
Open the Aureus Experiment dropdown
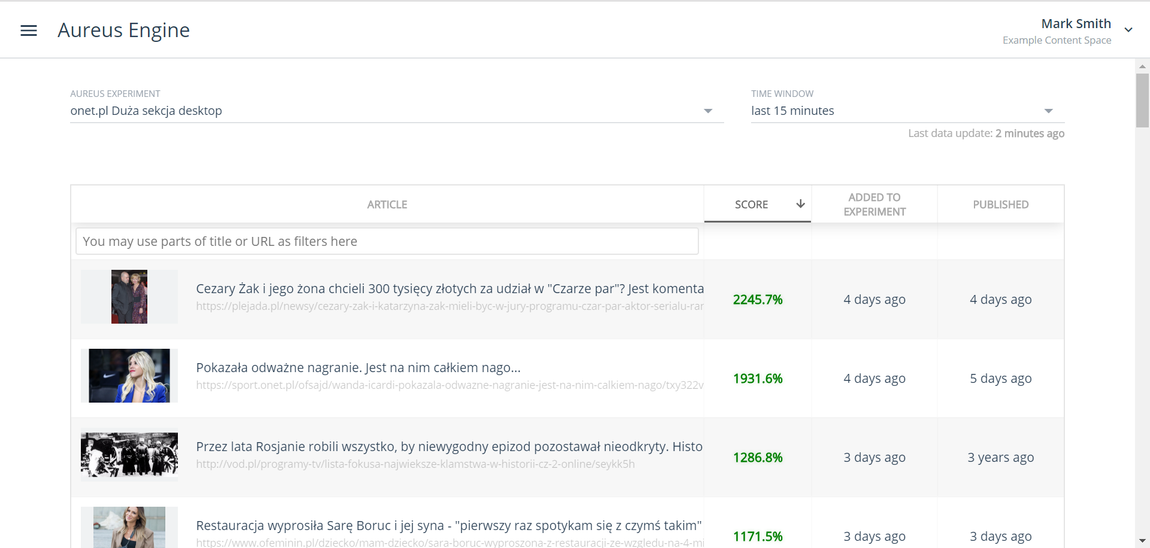click(397, 111)
